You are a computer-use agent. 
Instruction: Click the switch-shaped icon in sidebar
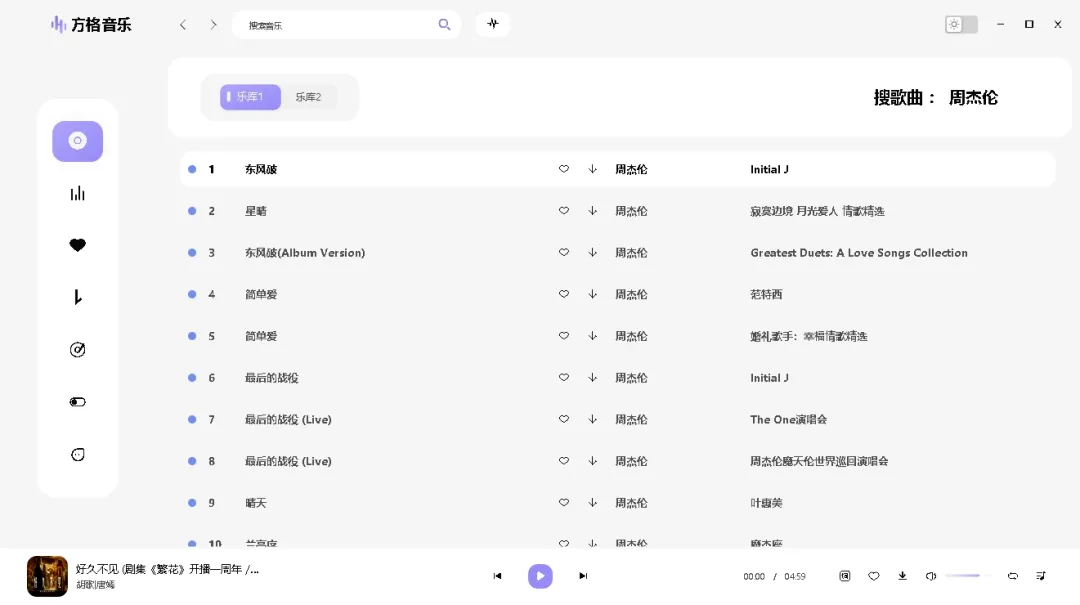pyautogui.click(x=78, y=402)
